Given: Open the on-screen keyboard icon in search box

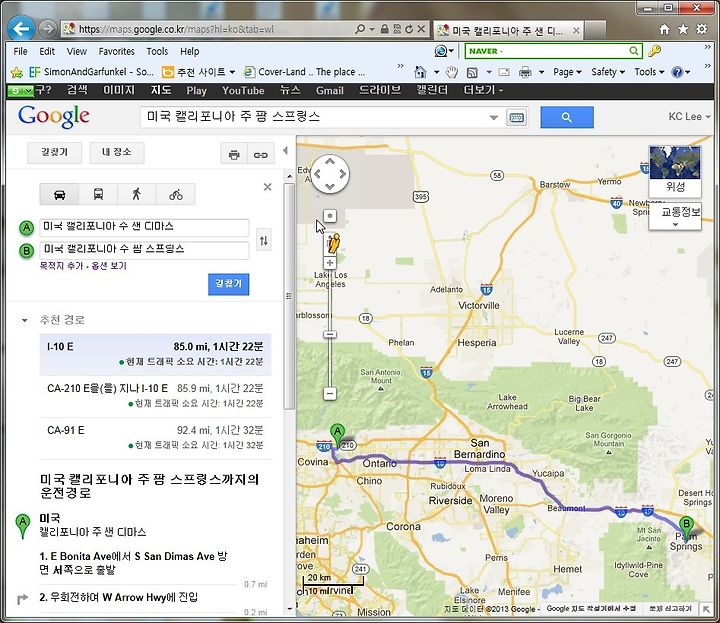Looking at the screenshot, I should coord(517,118).
